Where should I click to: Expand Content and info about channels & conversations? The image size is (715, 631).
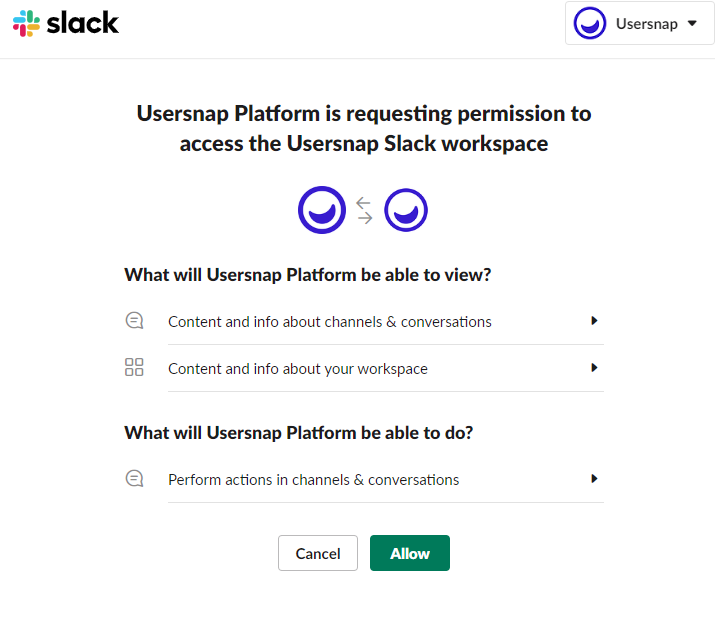(x=386, y=321)
